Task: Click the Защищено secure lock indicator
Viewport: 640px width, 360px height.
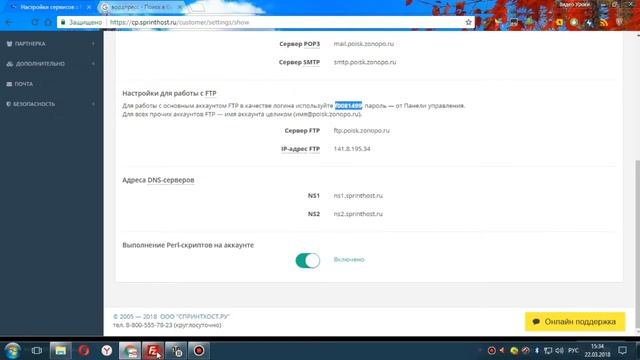Action: point(81,22)
